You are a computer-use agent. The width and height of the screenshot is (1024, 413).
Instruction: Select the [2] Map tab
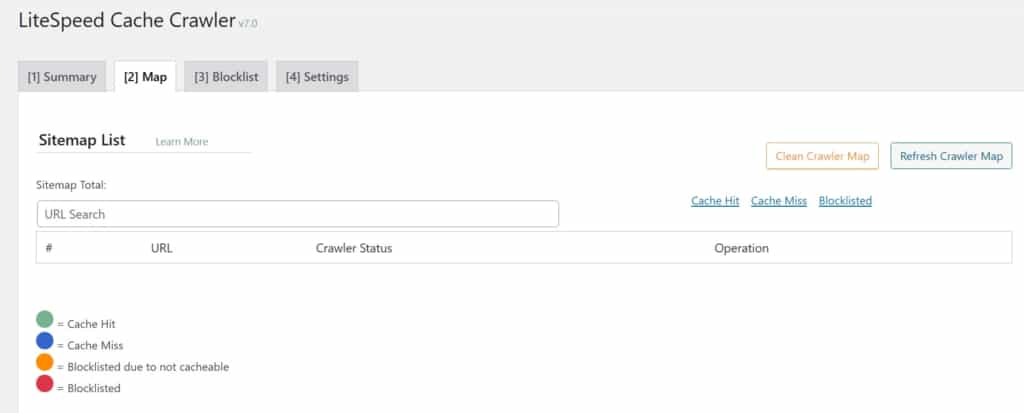[x=145, y=76]
